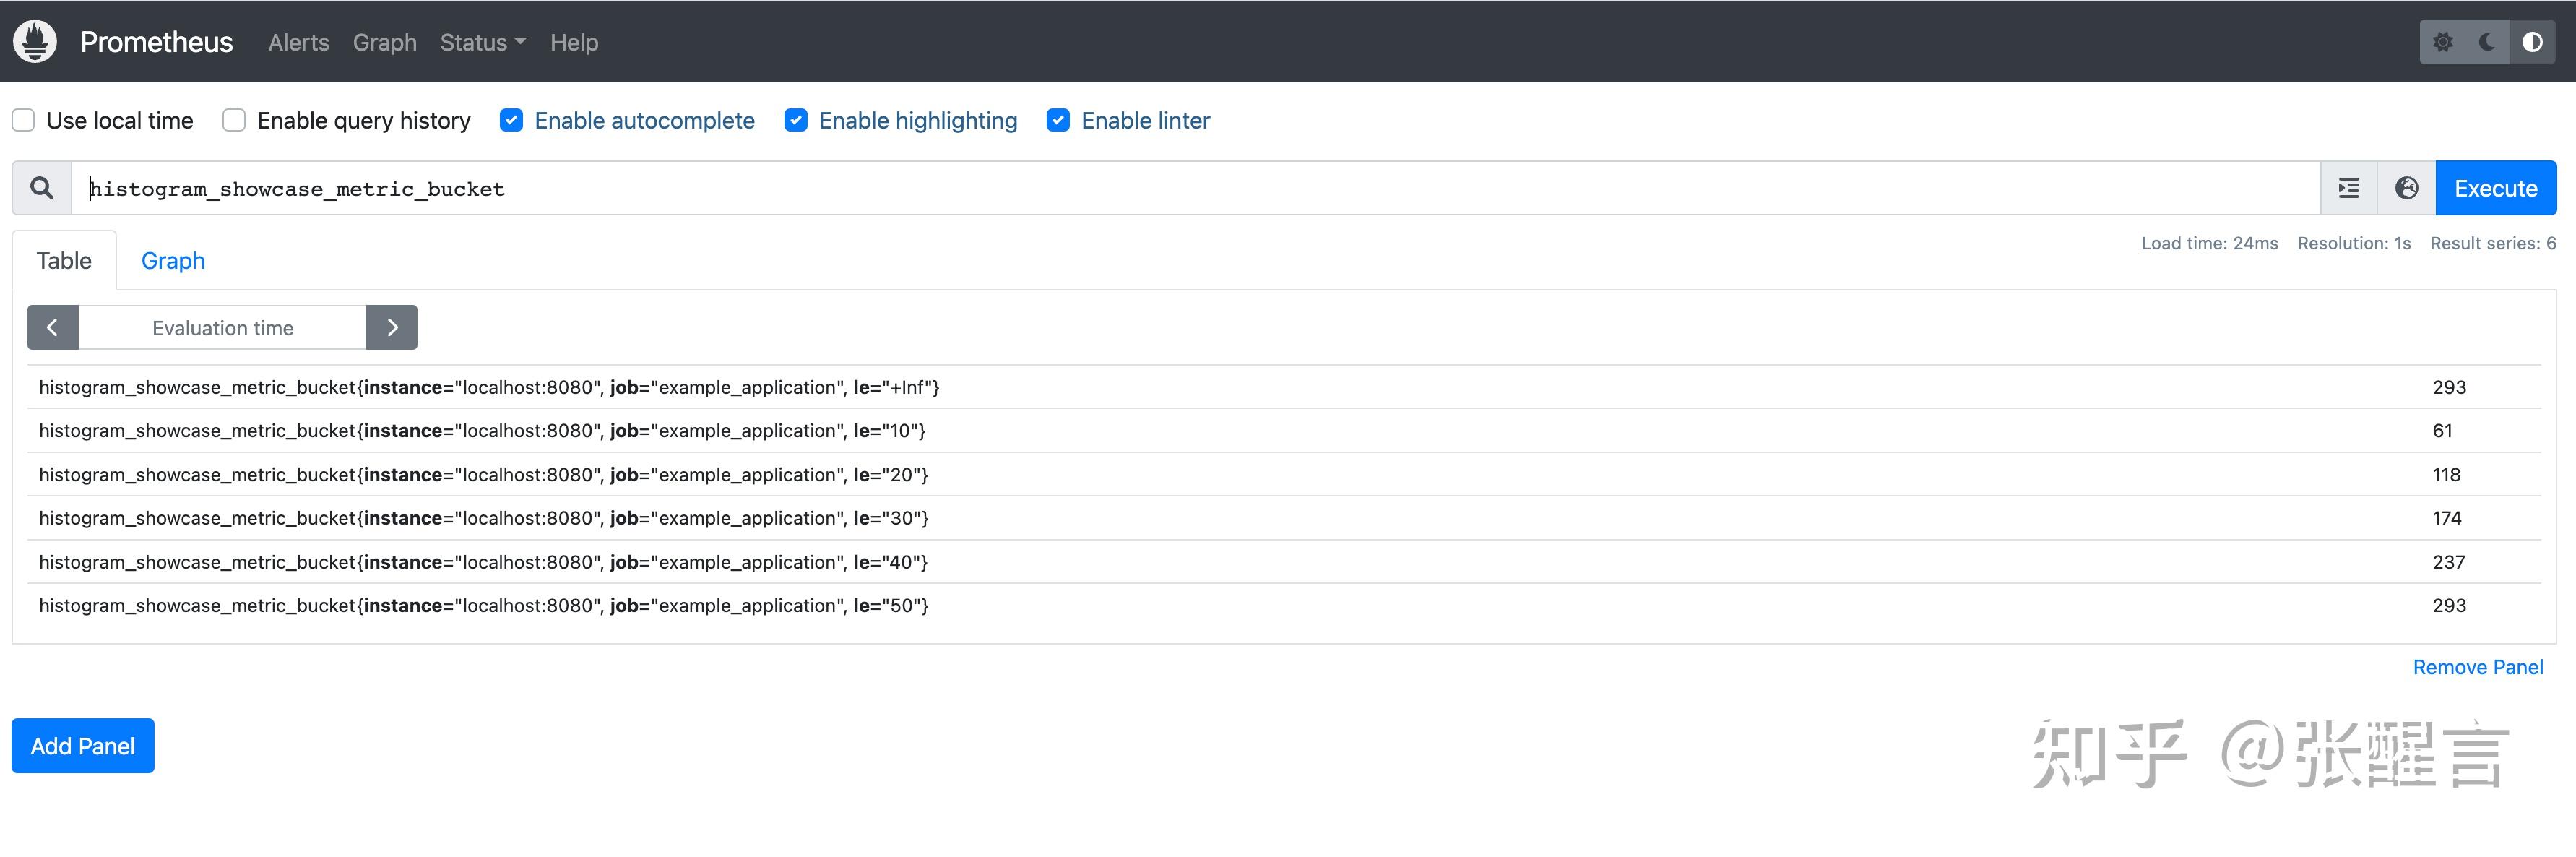Viewport: 2576px width, 857px height.
Task: Disable the Enable linter checkbox
Action: 1058,120
